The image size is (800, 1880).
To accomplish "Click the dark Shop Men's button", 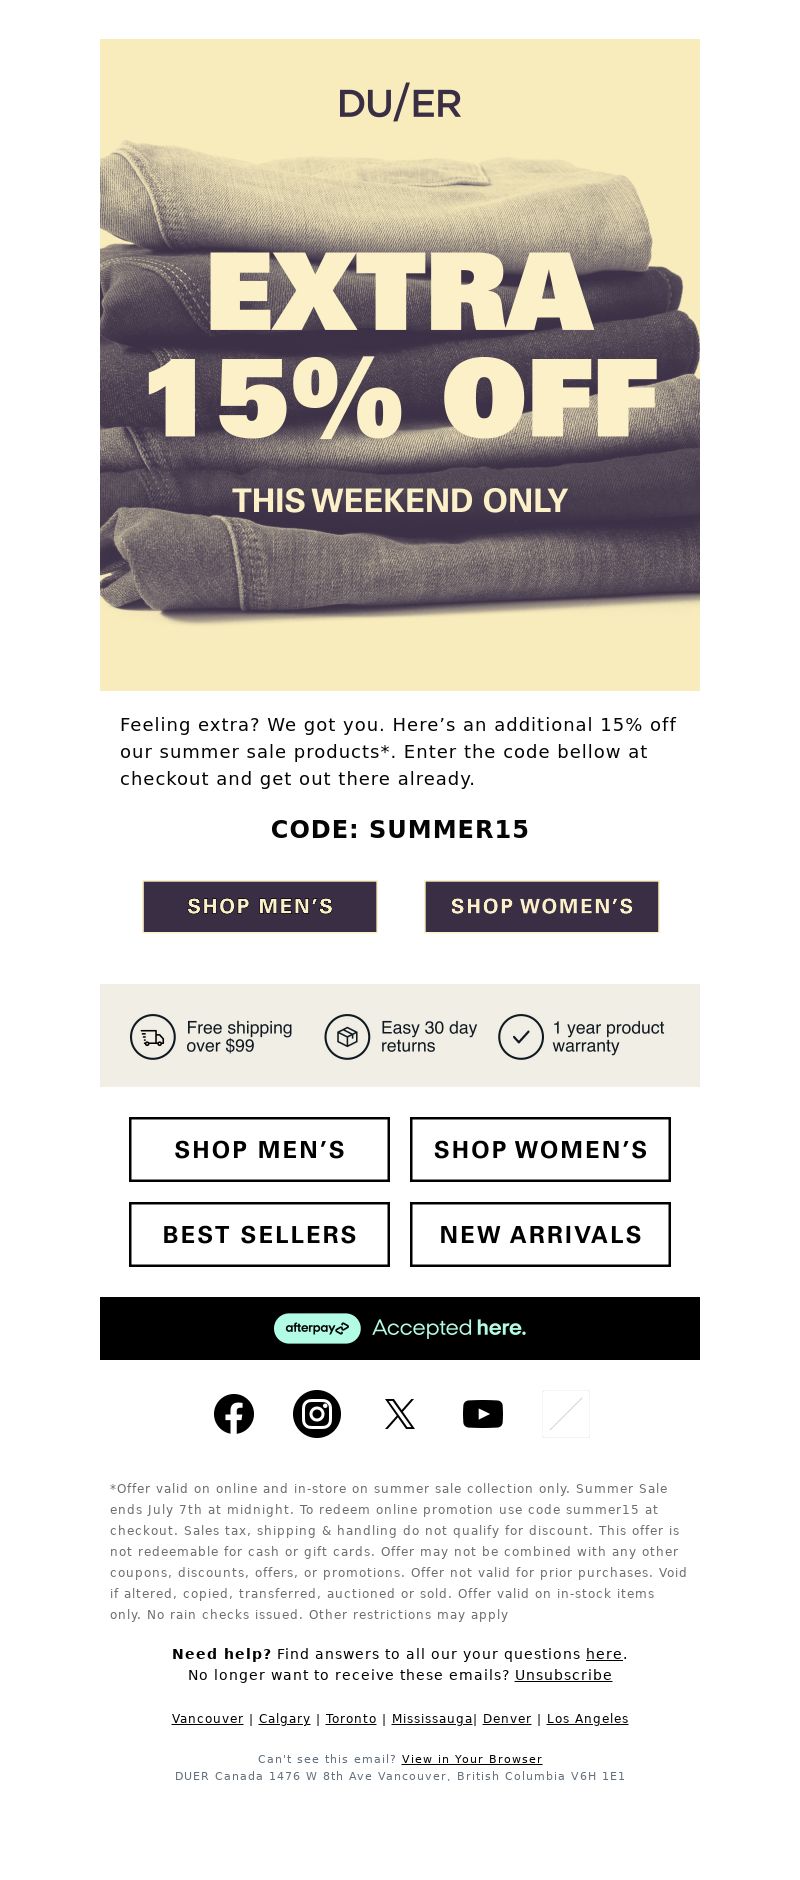I will click(x=260, y=906).
